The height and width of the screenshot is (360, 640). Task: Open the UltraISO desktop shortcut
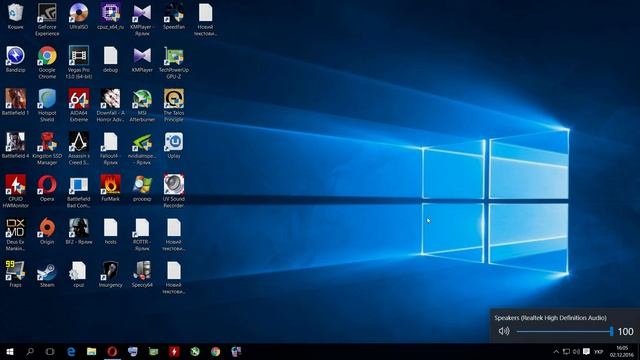point(79,16)
